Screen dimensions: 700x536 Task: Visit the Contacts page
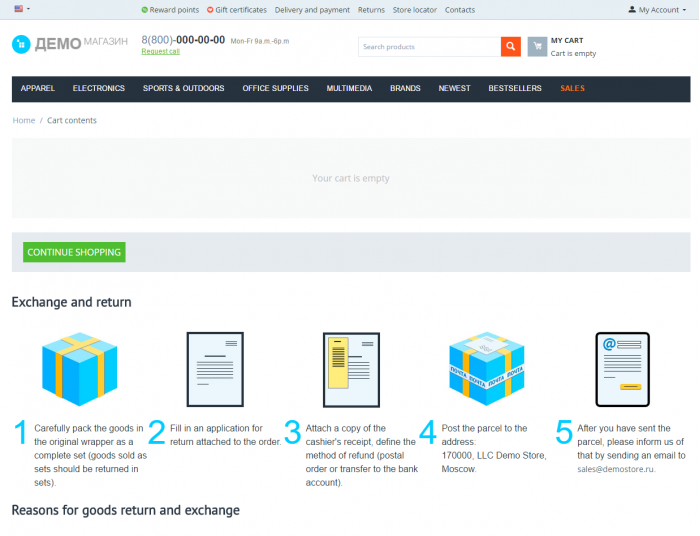pyautogui.click(x=459, y=10)
